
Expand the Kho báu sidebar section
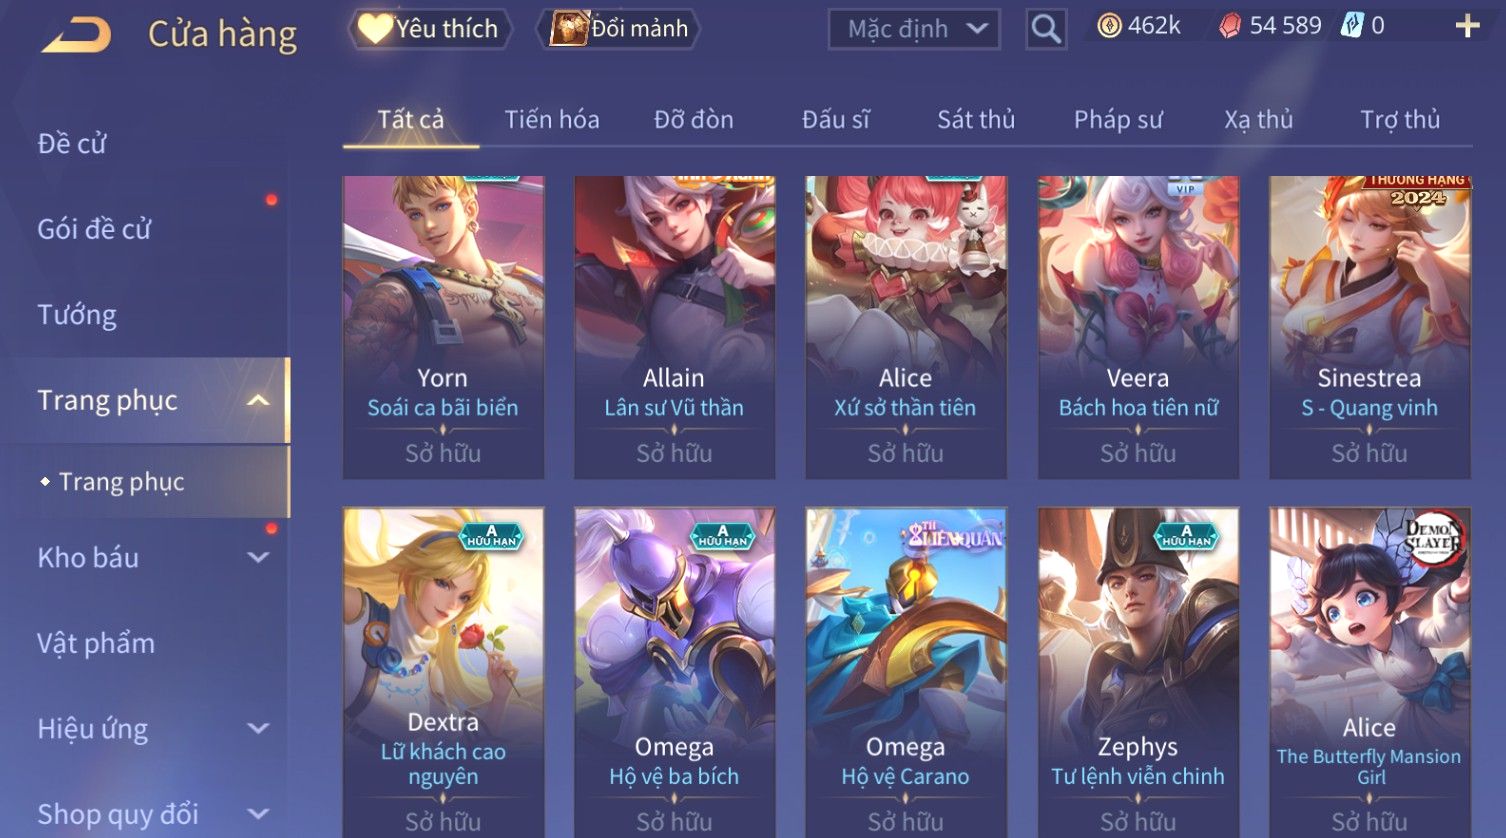[258, 558]
